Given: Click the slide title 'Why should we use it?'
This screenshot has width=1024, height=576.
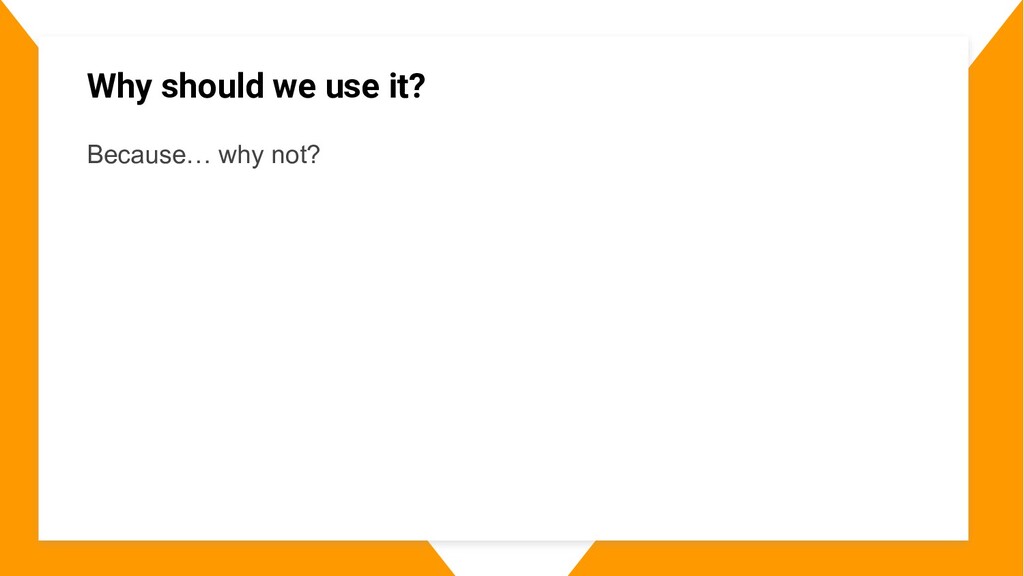Looking at the screenshot, I should 255,86.
